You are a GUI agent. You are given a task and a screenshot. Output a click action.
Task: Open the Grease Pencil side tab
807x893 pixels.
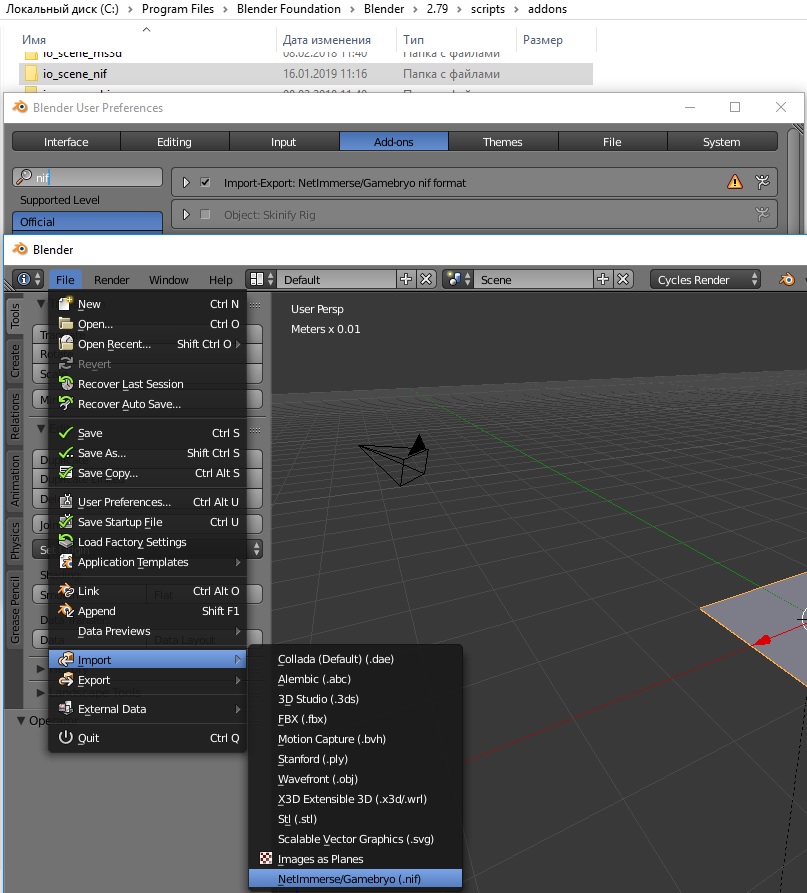(x=15, y=609)
